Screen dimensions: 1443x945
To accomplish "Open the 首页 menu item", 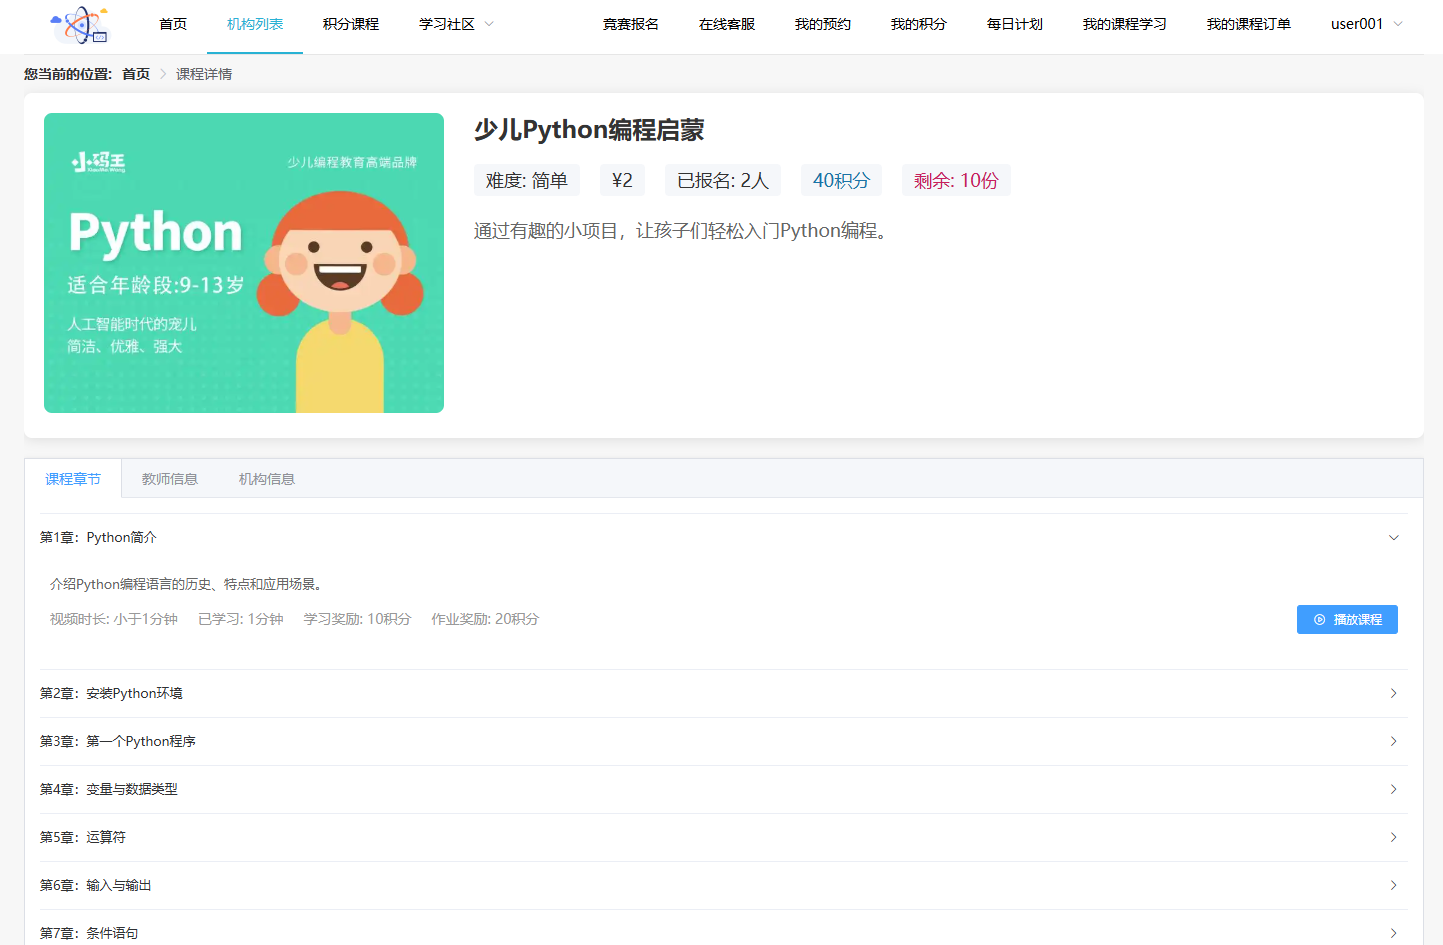I will 173,24.
